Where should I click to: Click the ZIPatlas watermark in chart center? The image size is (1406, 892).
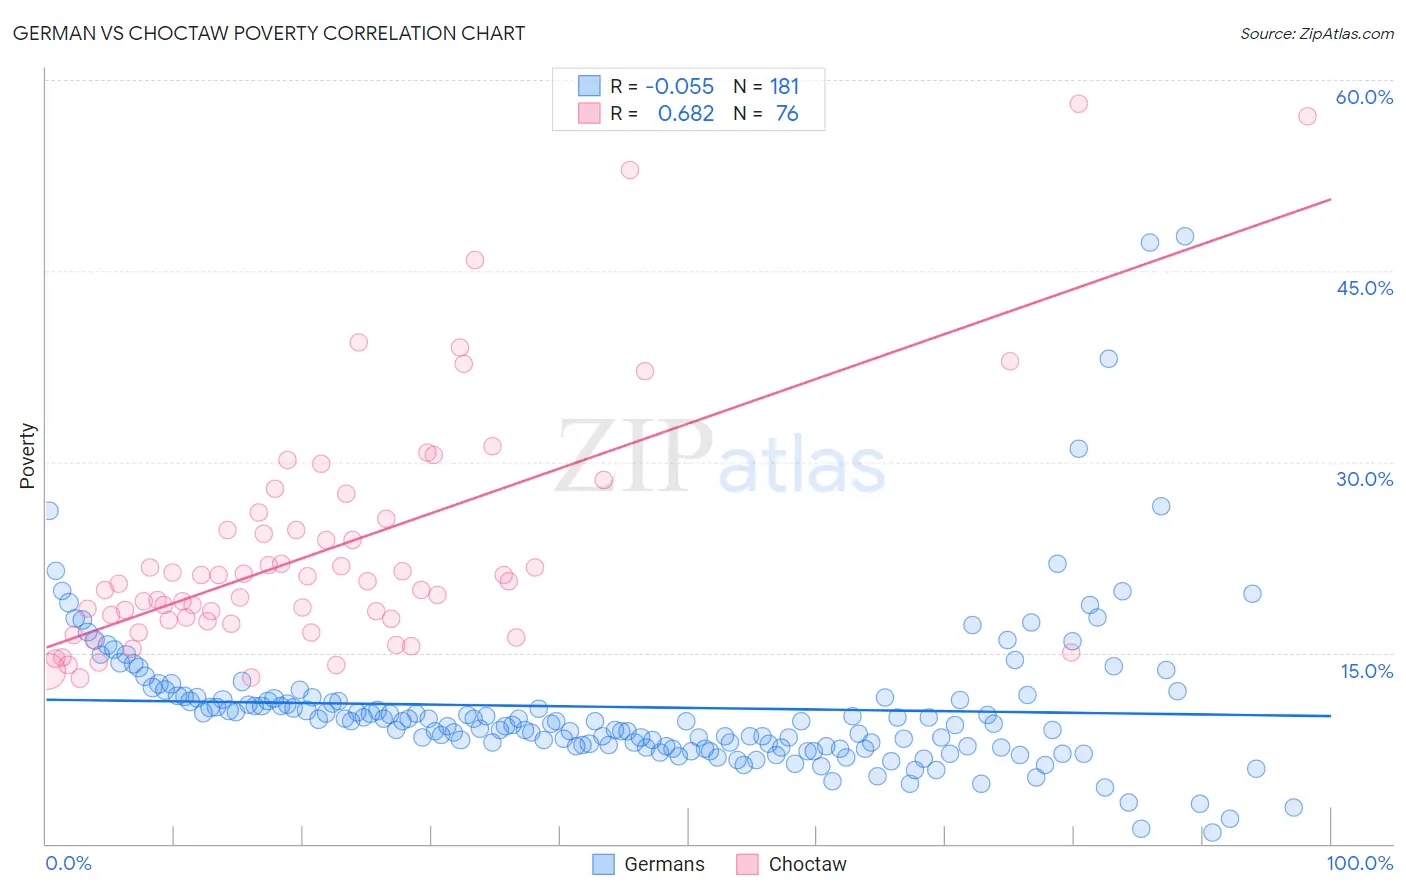coord(720,457)
